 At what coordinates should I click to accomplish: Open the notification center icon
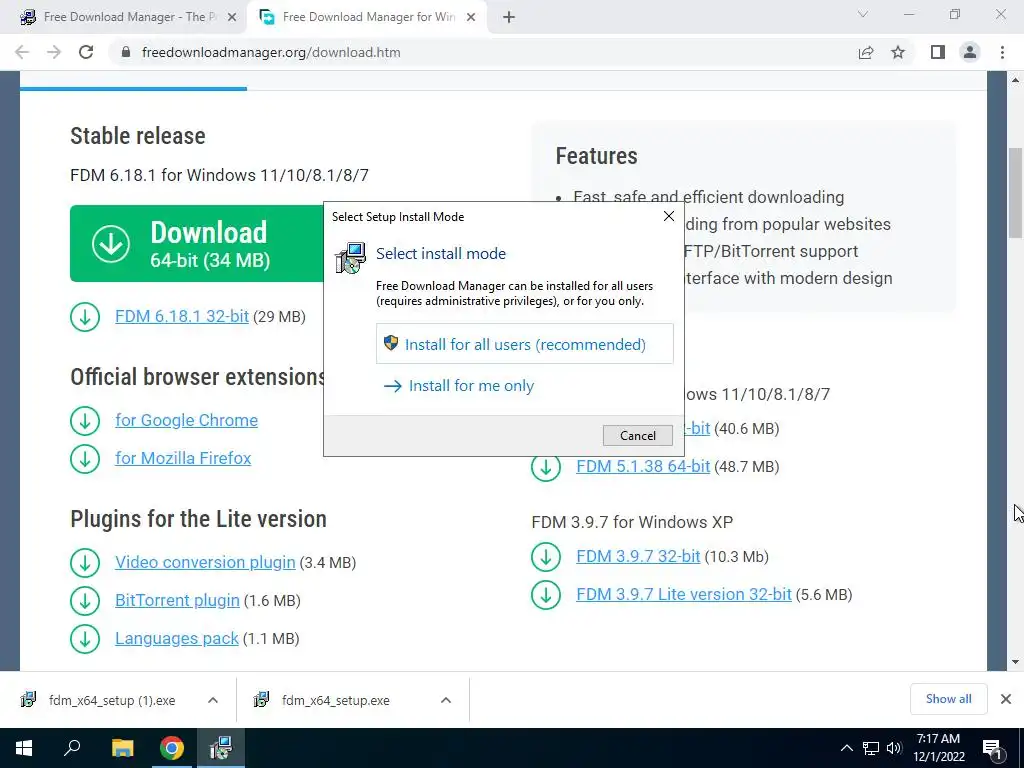[x=992, y=748]
